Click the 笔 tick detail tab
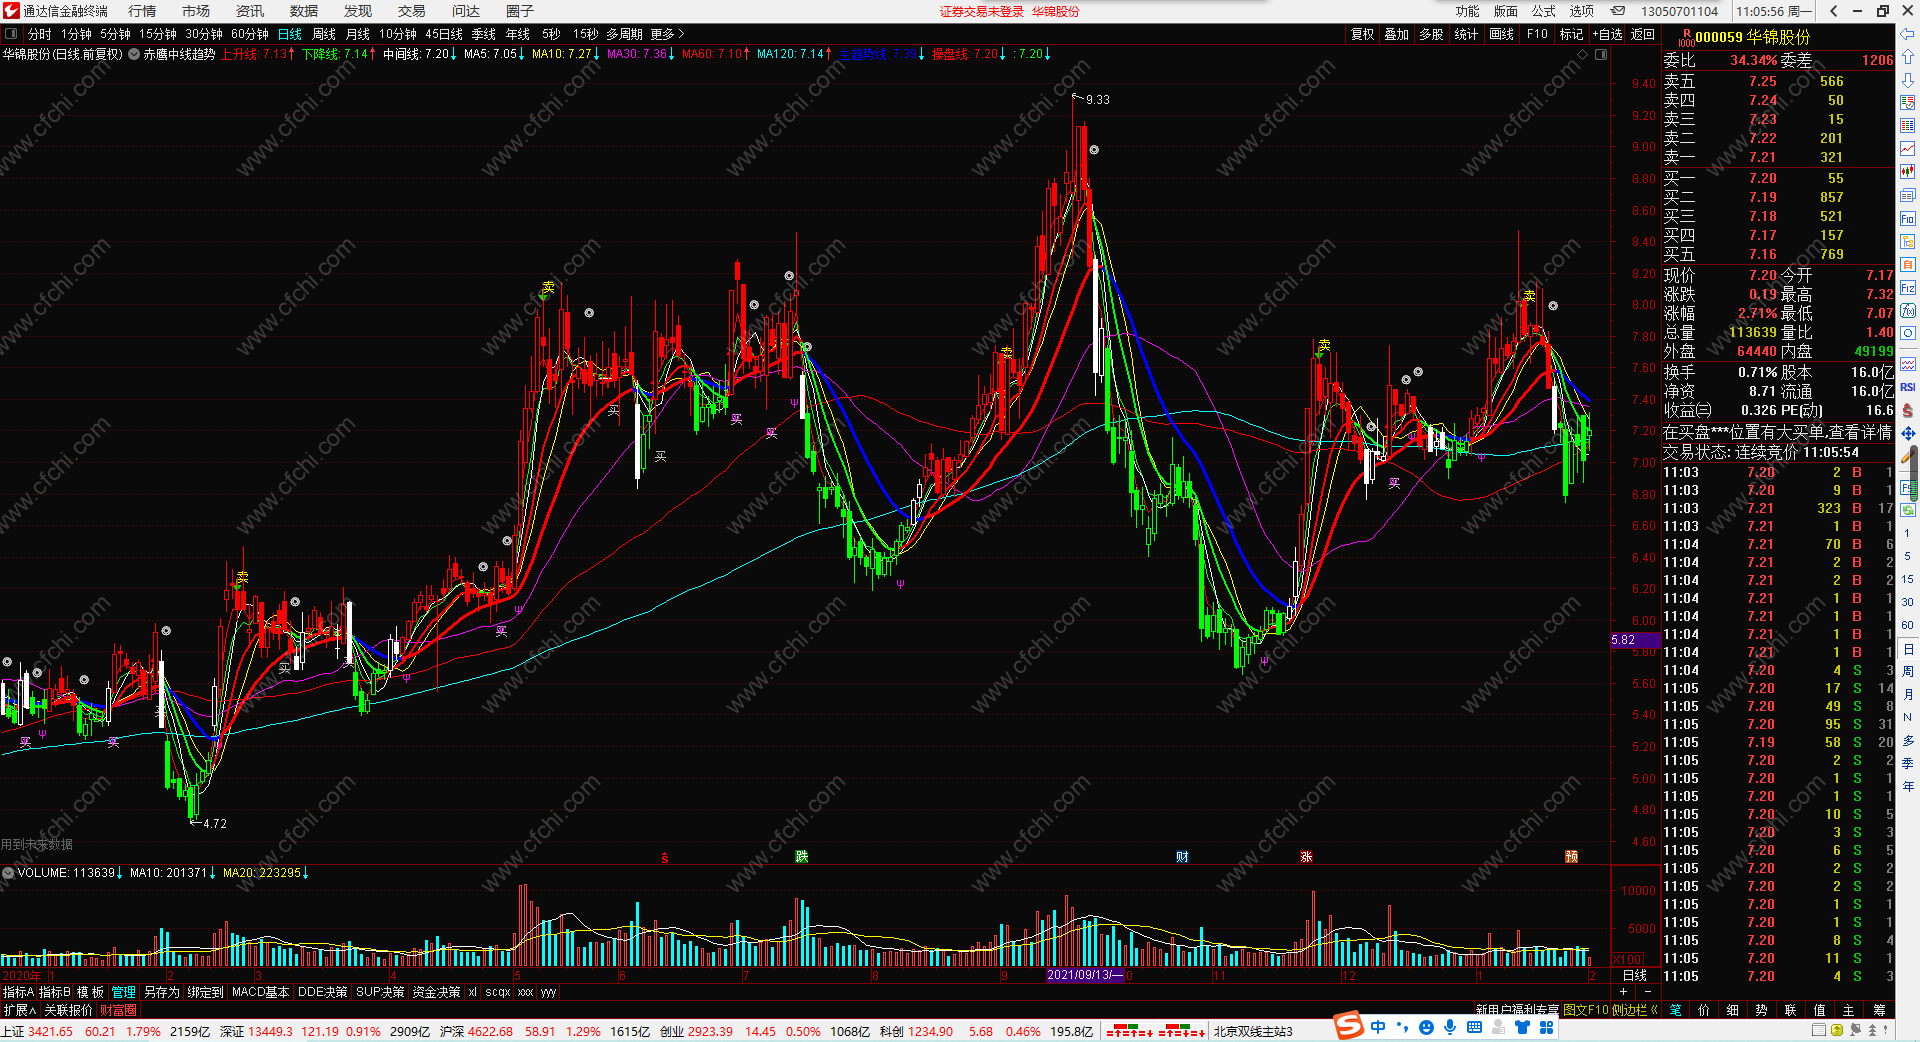Image resolution: width=1920 pixels, height=1042 pixels. click(x=1676, y=1010)
